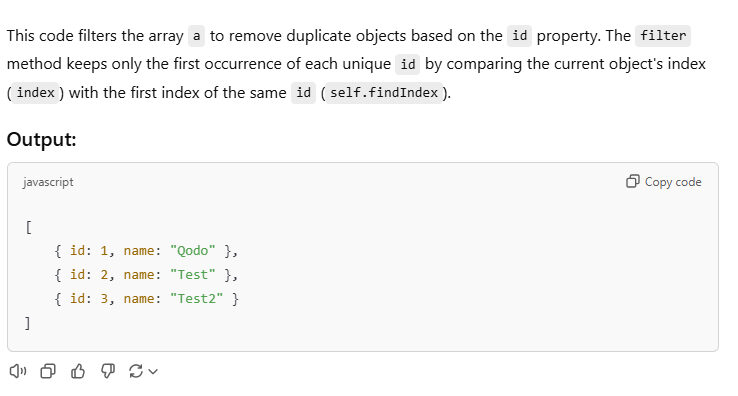Click the inline code 'a' array name
Image resolution: width=738 pixels, height=396 pixels.
click(x=196, y=36)
